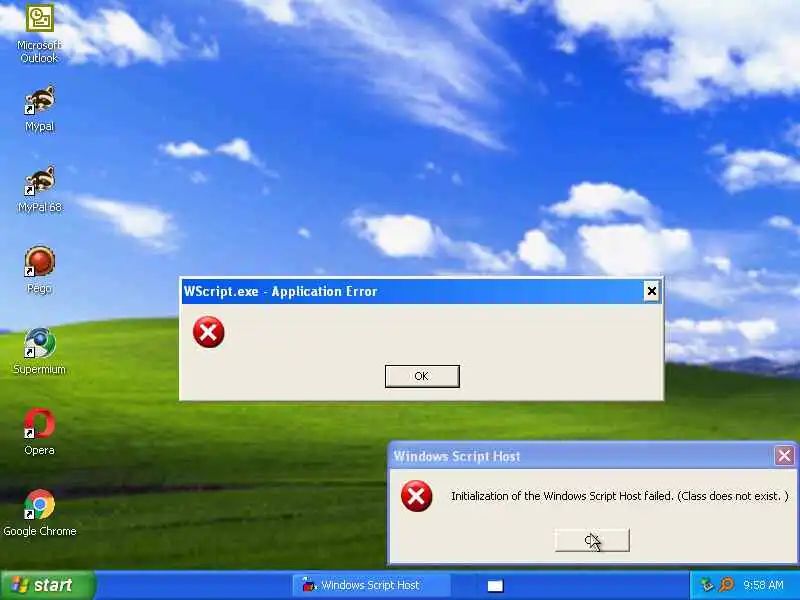
Task: Click the red error icon in WScript.exe dialog
Action: (208, 332)
